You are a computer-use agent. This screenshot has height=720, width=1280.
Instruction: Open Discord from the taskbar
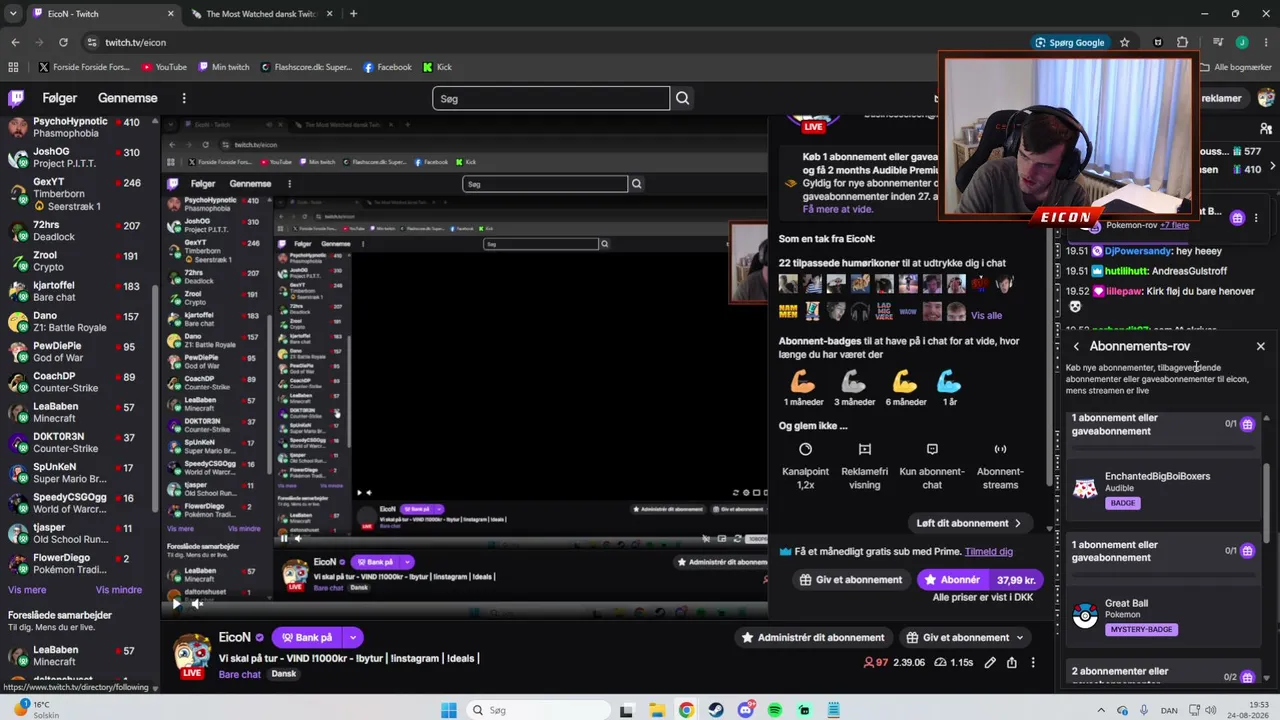click(746, 710)
